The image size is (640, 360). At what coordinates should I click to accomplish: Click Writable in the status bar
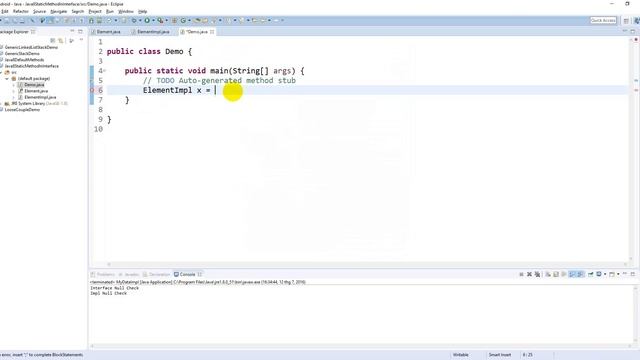(460, 355)
